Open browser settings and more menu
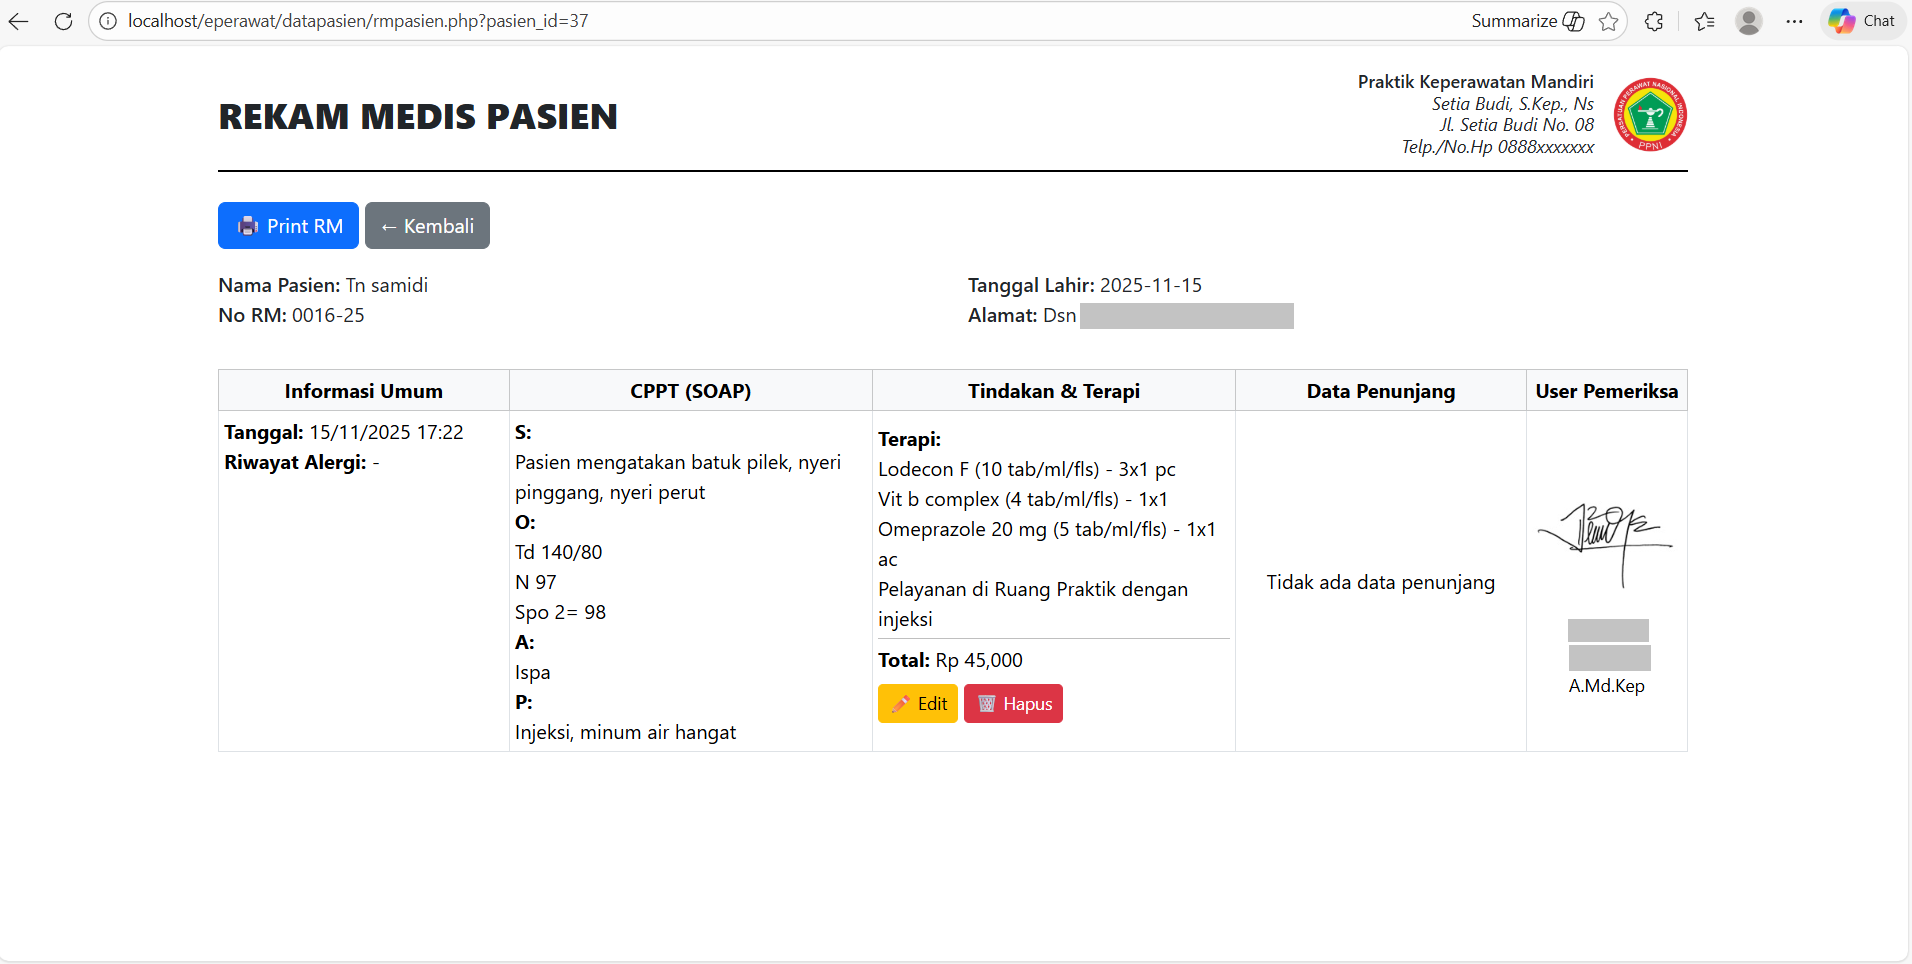 (1795, 21)
